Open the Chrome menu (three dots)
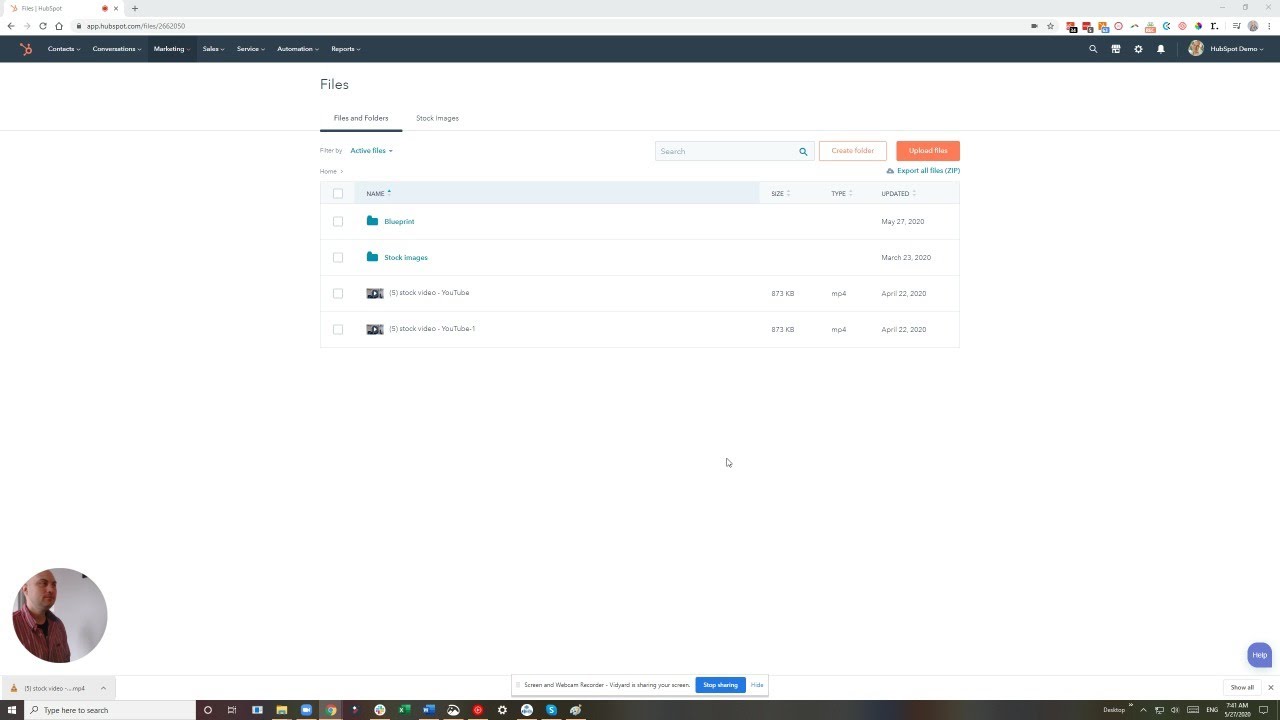 [1269, 26]
